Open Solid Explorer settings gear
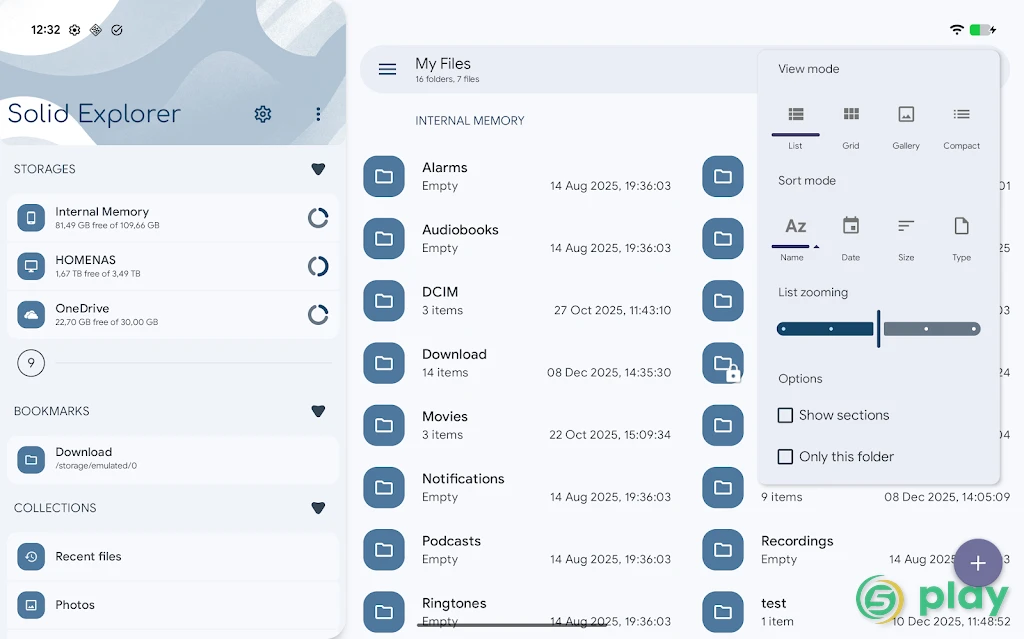This screenshot has height=639, width=1024. pos(263,114)
